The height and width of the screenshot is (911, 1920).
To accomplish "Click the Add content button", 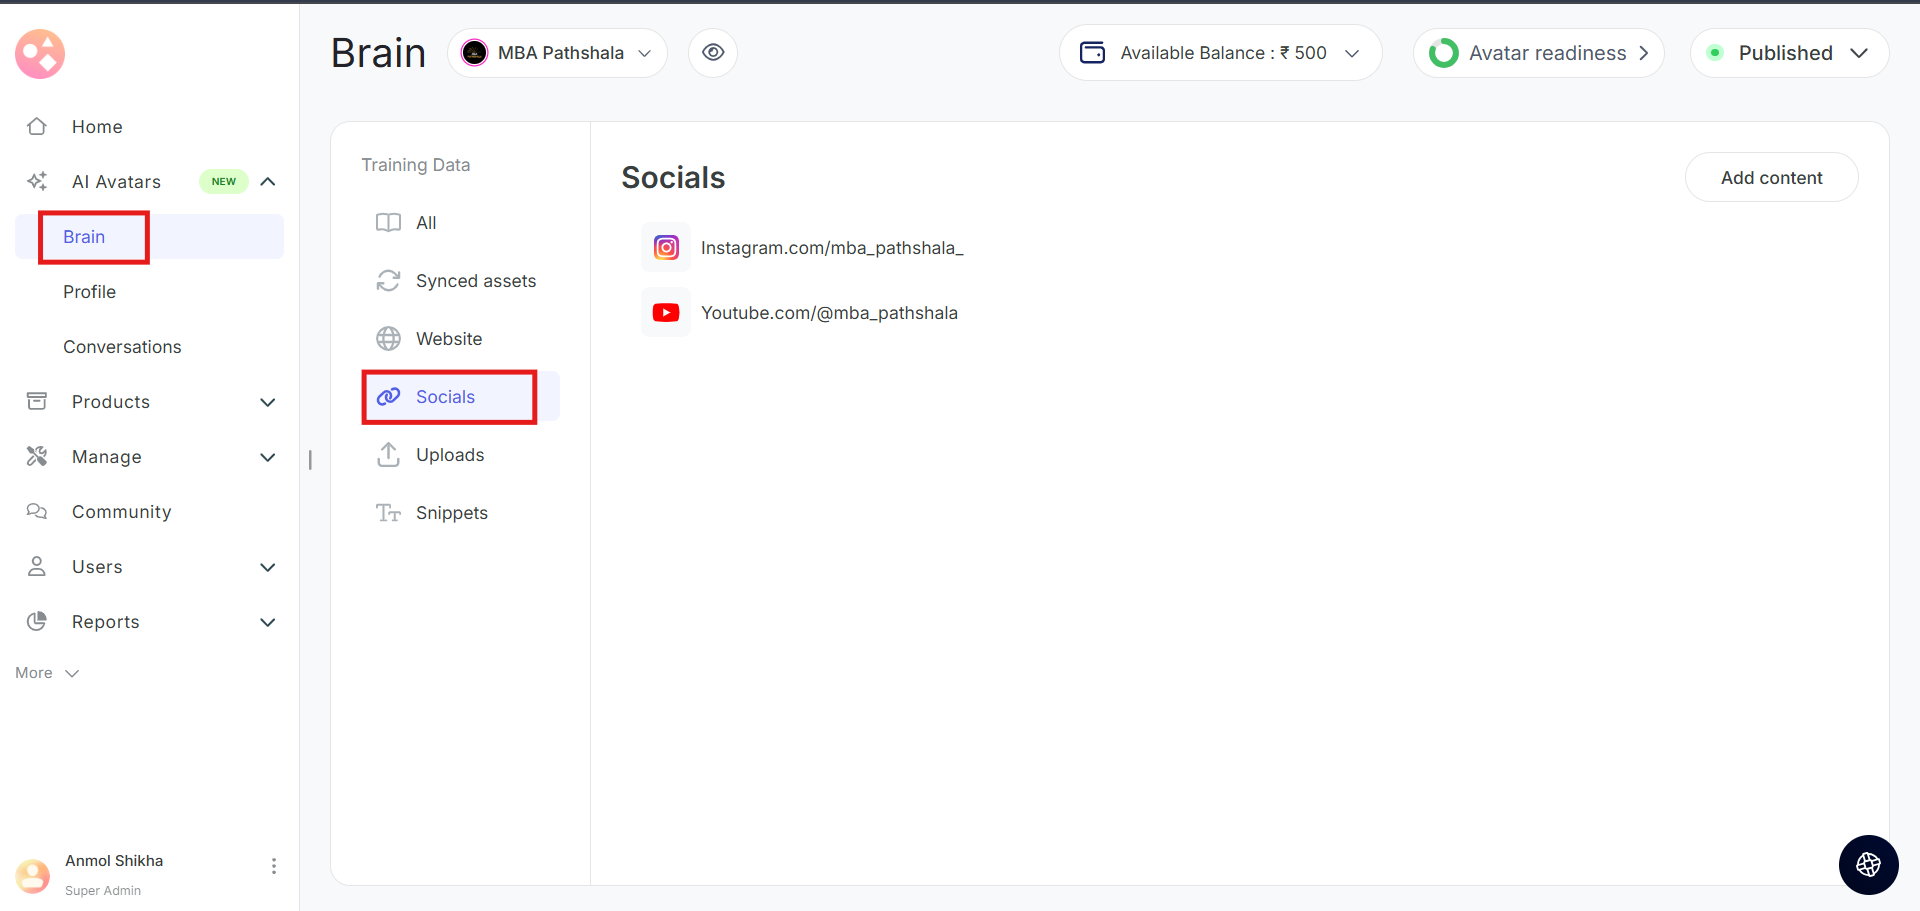I will (x=1771, y=178).
